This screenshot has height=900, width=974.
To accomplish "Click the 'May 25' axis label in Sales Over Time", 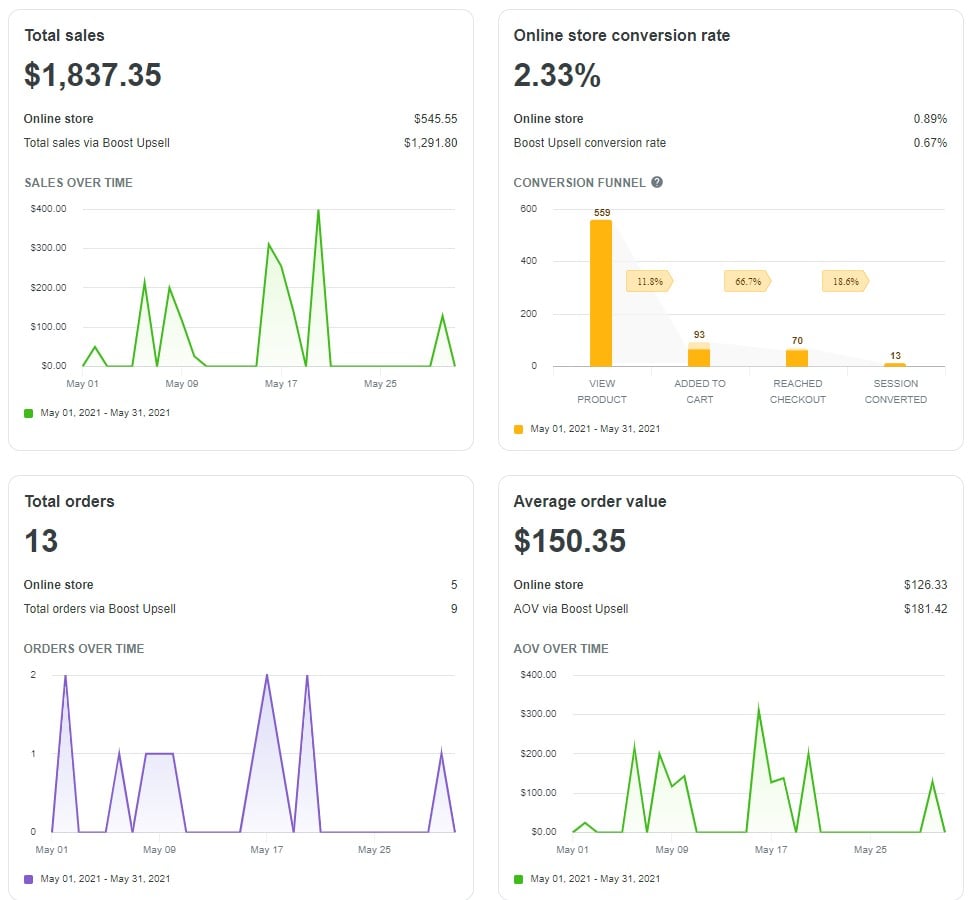I will [380, 384].
